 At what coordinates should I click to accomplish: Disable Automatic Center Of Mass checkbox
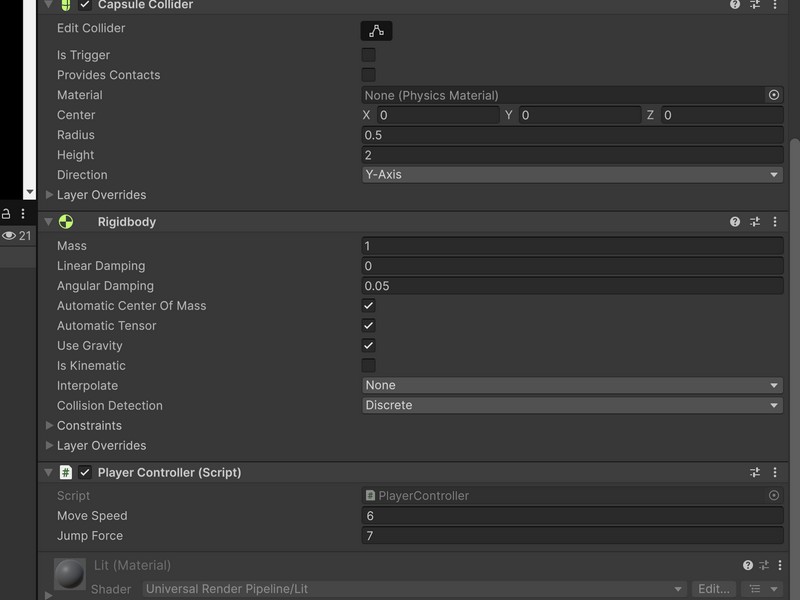[x=368, y=306]
